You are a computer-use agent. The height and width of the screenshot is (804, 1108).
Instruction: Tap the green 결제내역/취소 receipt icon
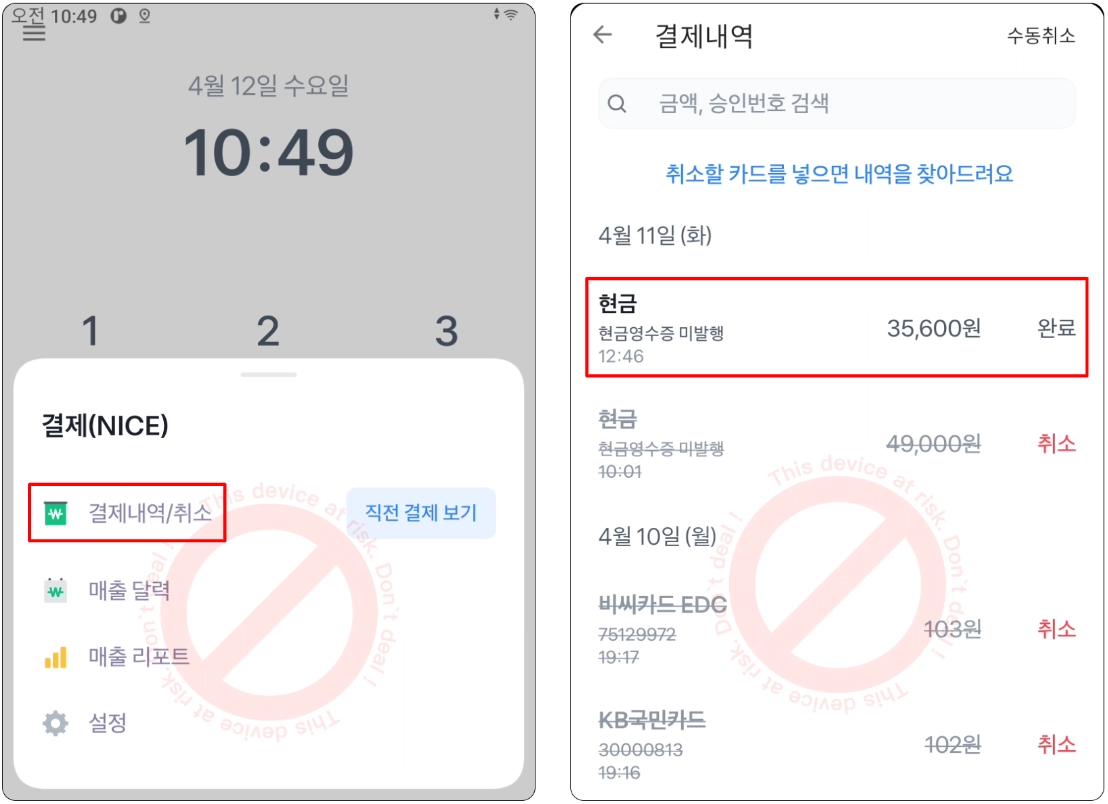56,513
